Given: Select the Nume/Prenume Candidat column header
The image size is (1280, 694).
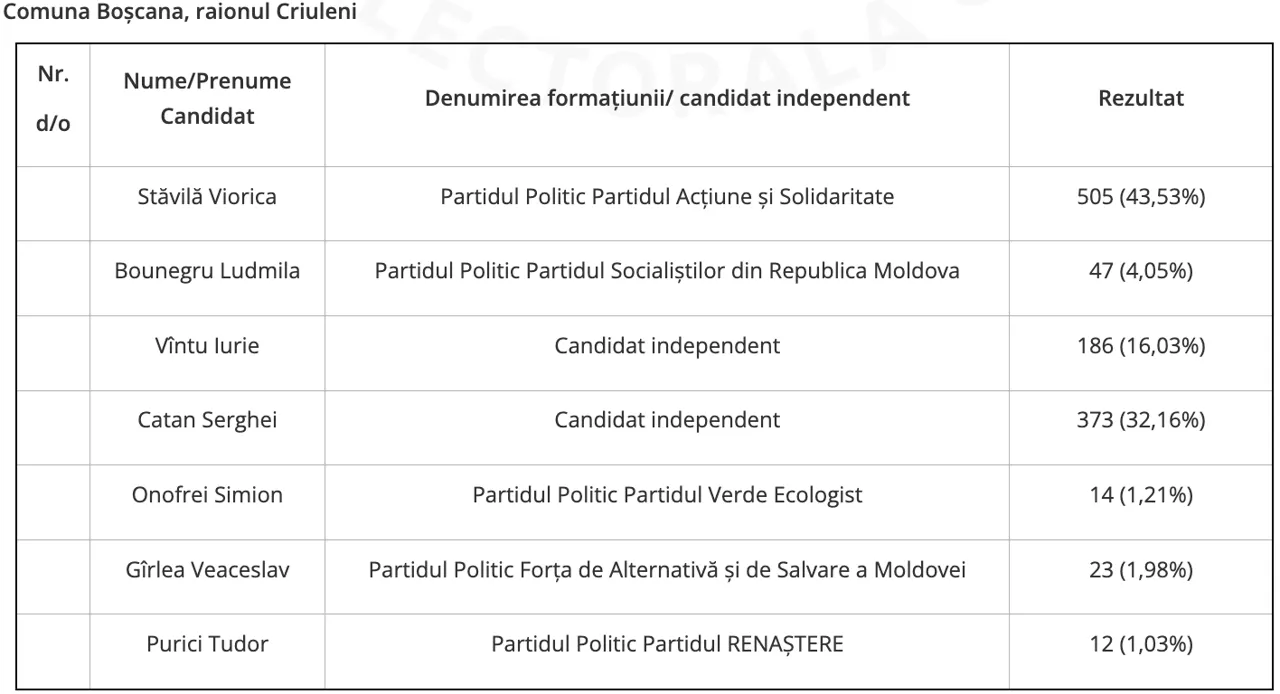Looking at the screenshot, I should point(207,98).
